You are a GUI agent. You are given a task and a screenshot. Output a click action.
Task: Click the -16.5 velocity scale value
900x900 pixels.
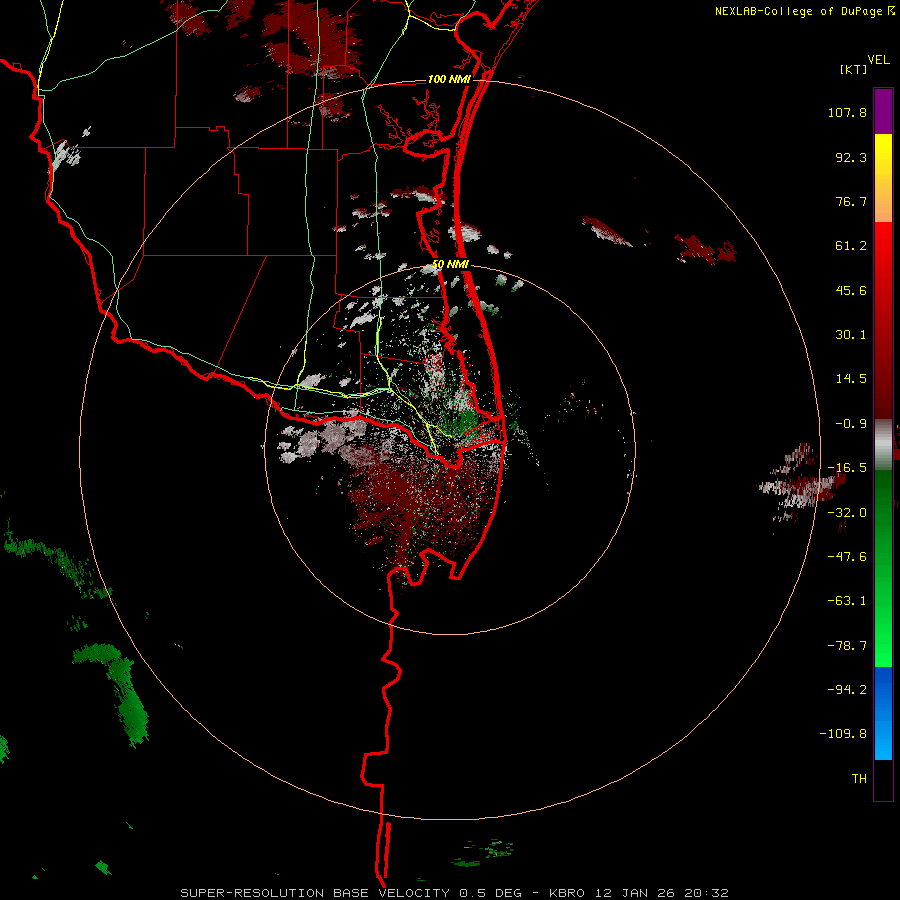tap(847, 468)
